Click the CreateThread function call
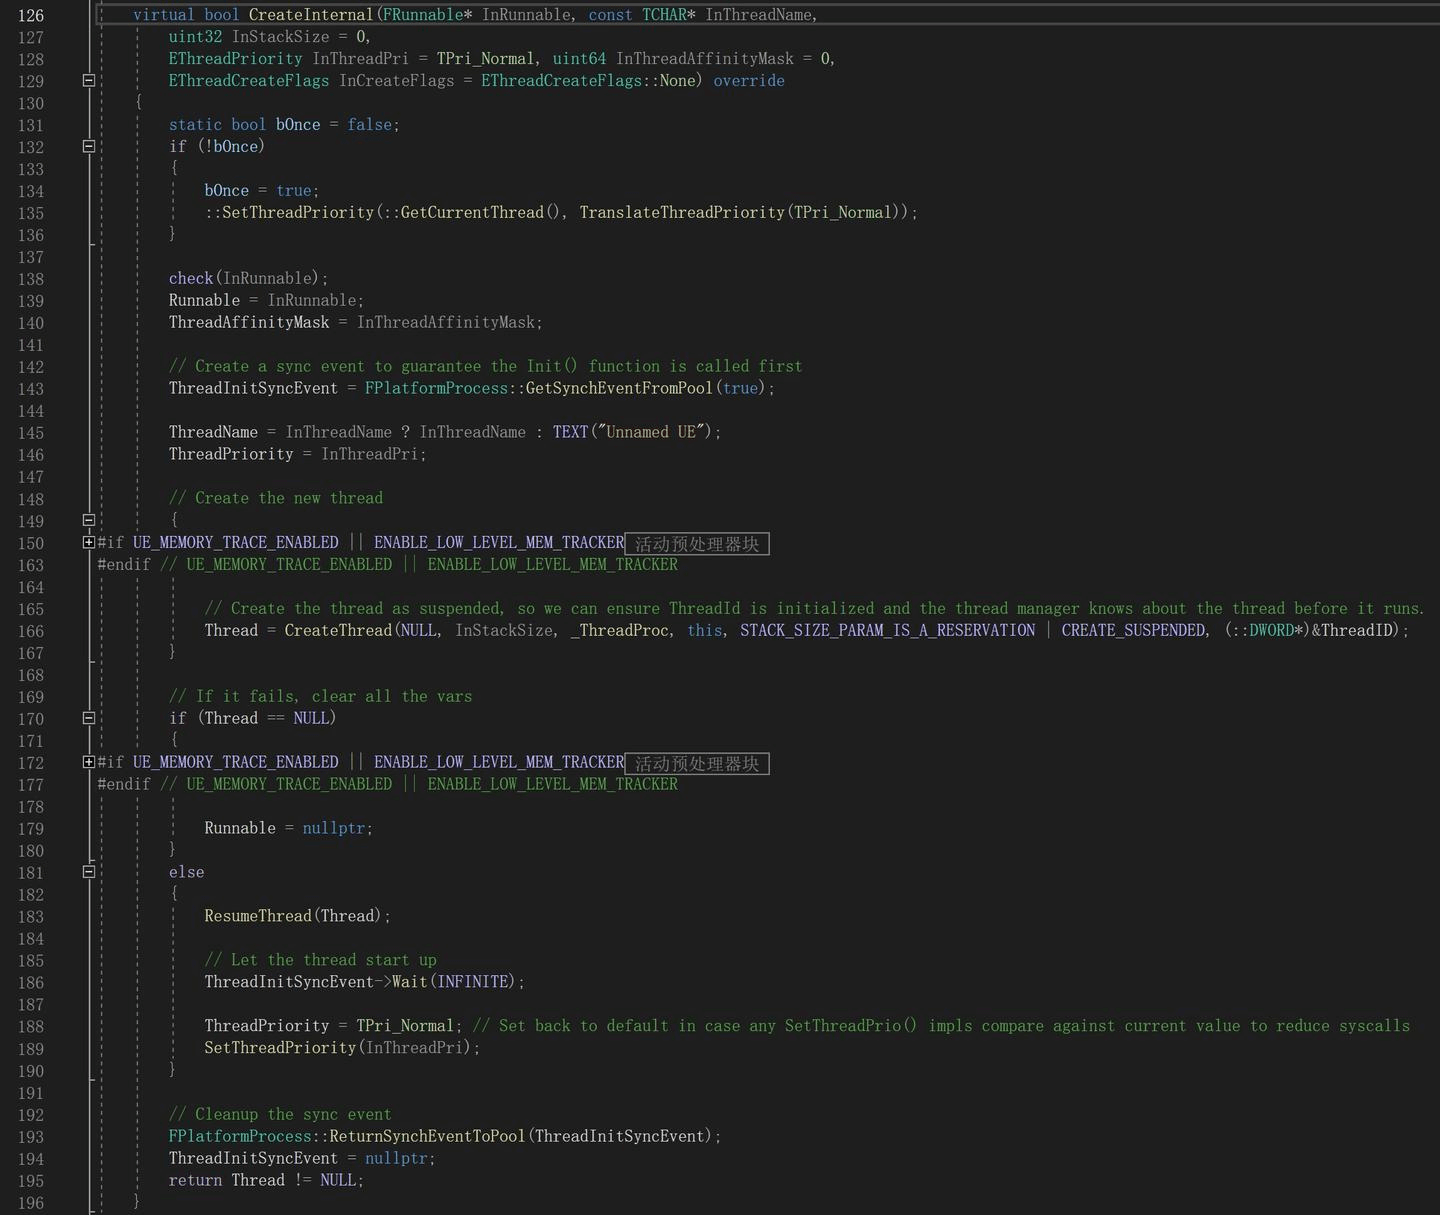1440x1215 pixels. click(338, 631)
